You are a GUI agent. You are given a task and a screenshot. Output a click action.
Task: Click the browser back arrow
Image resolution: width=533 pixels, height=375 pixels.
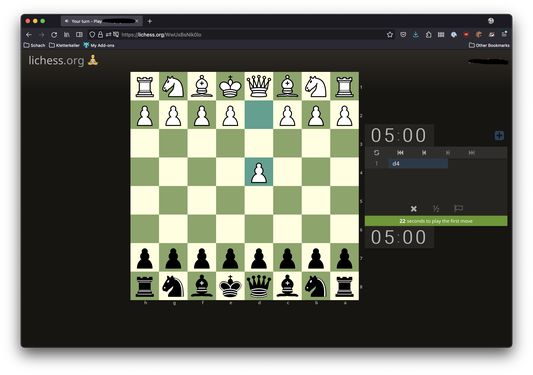pyautogui.click(x=29, y=34)
